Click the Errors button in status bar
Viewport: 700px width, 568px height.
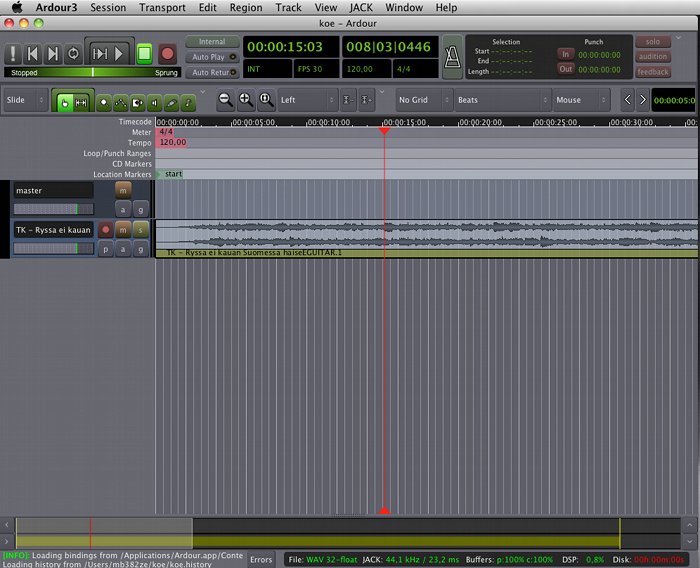click(261, 560)
